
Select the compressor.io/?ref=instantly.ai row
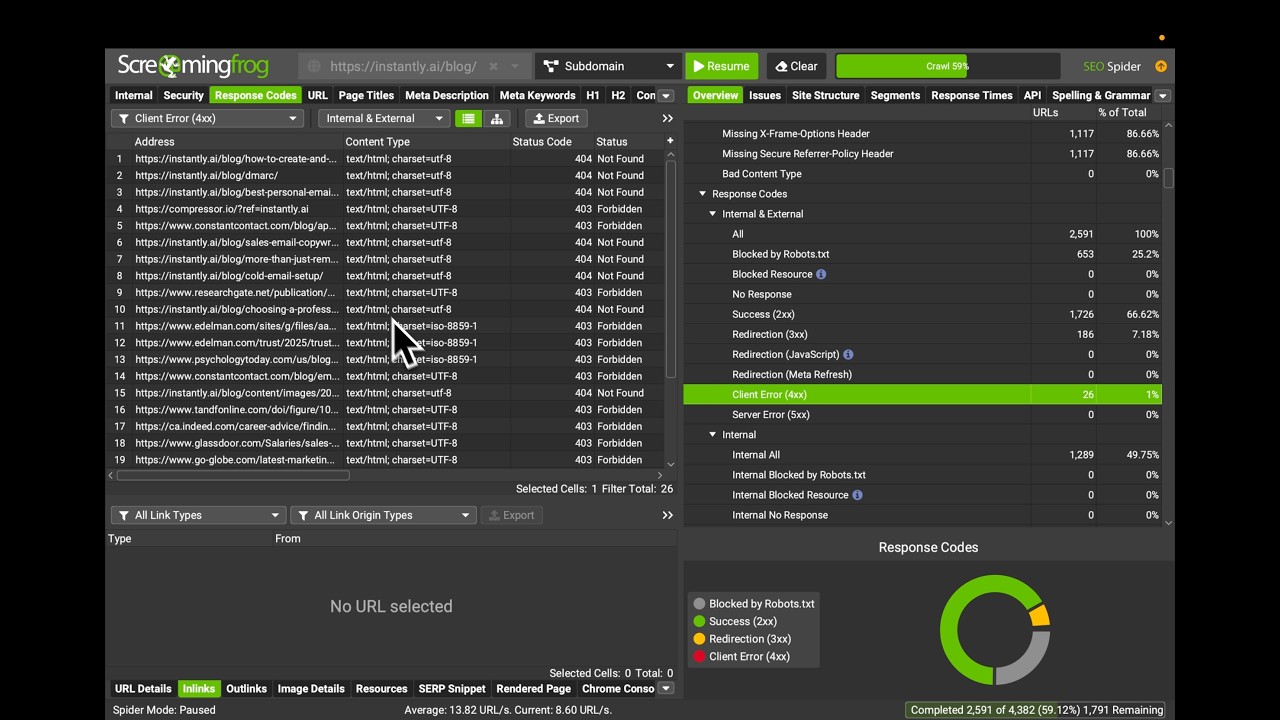pyautogui.click(x=386, y=209)
